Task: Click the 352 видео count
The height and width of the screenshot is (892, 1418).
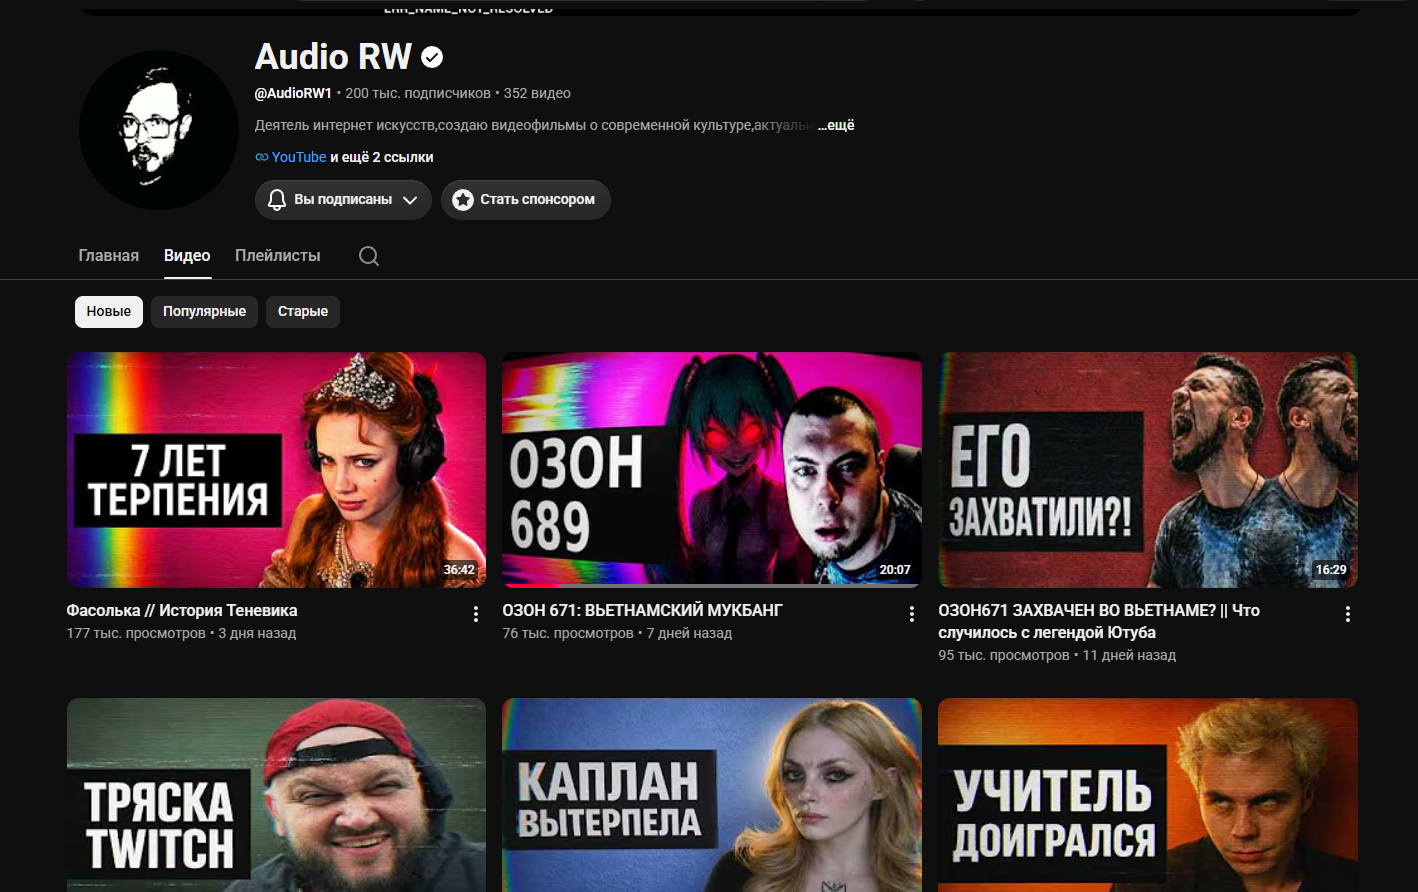Action: [537, 93]
